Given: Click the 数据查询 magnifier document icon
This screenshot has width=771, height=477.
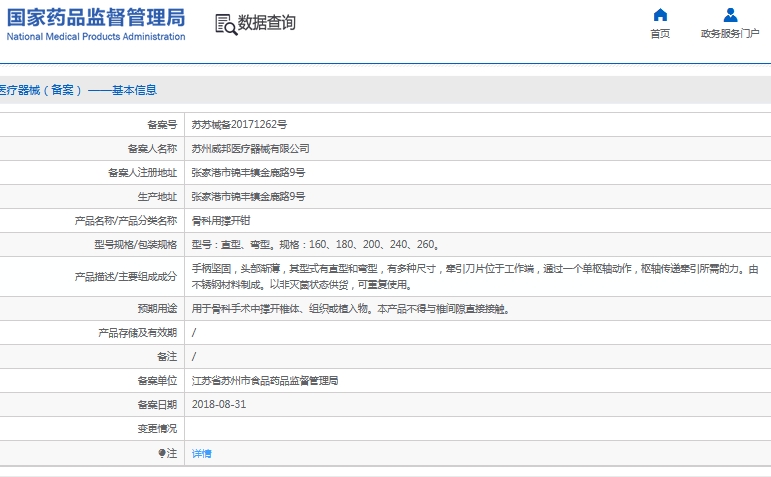Looking at the screenshot, I should (226, 24).
